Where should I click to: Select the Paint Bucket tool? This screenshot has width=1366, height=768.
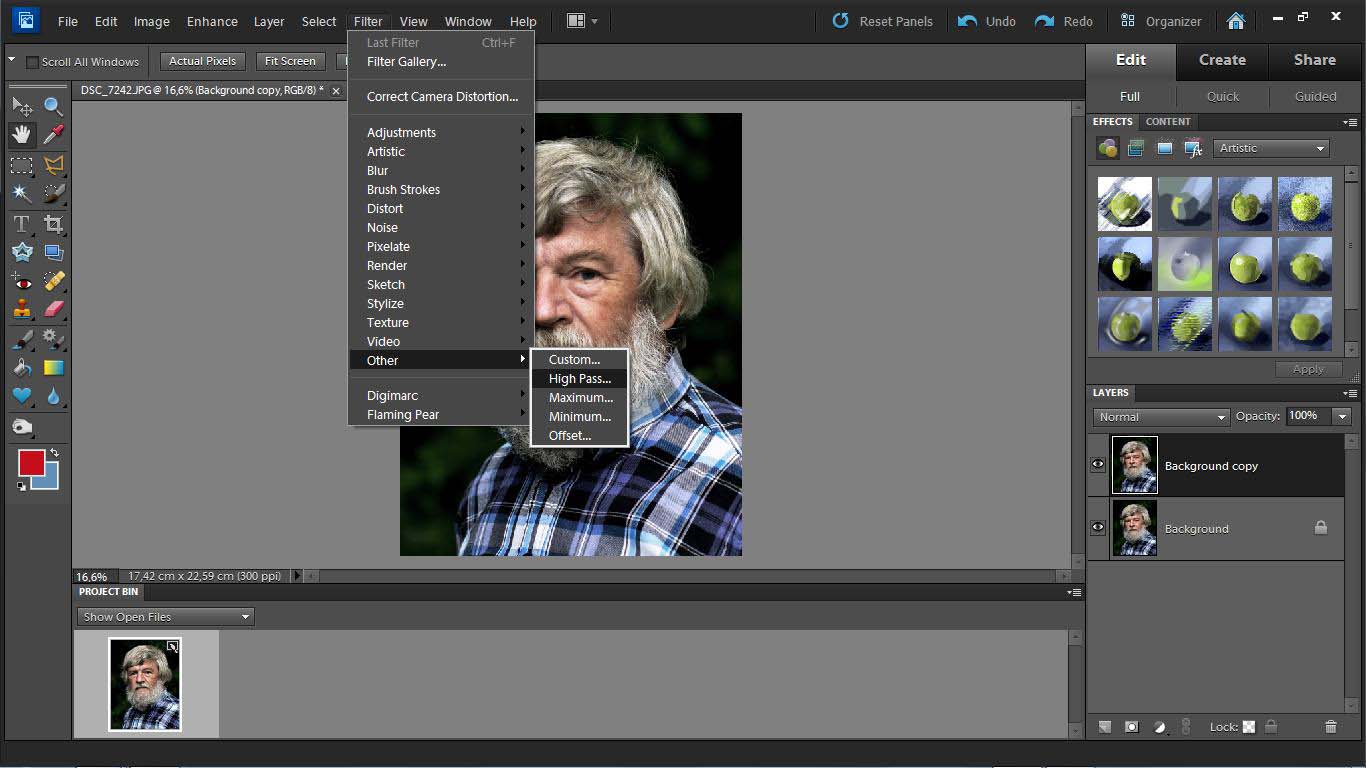(21, 368)
